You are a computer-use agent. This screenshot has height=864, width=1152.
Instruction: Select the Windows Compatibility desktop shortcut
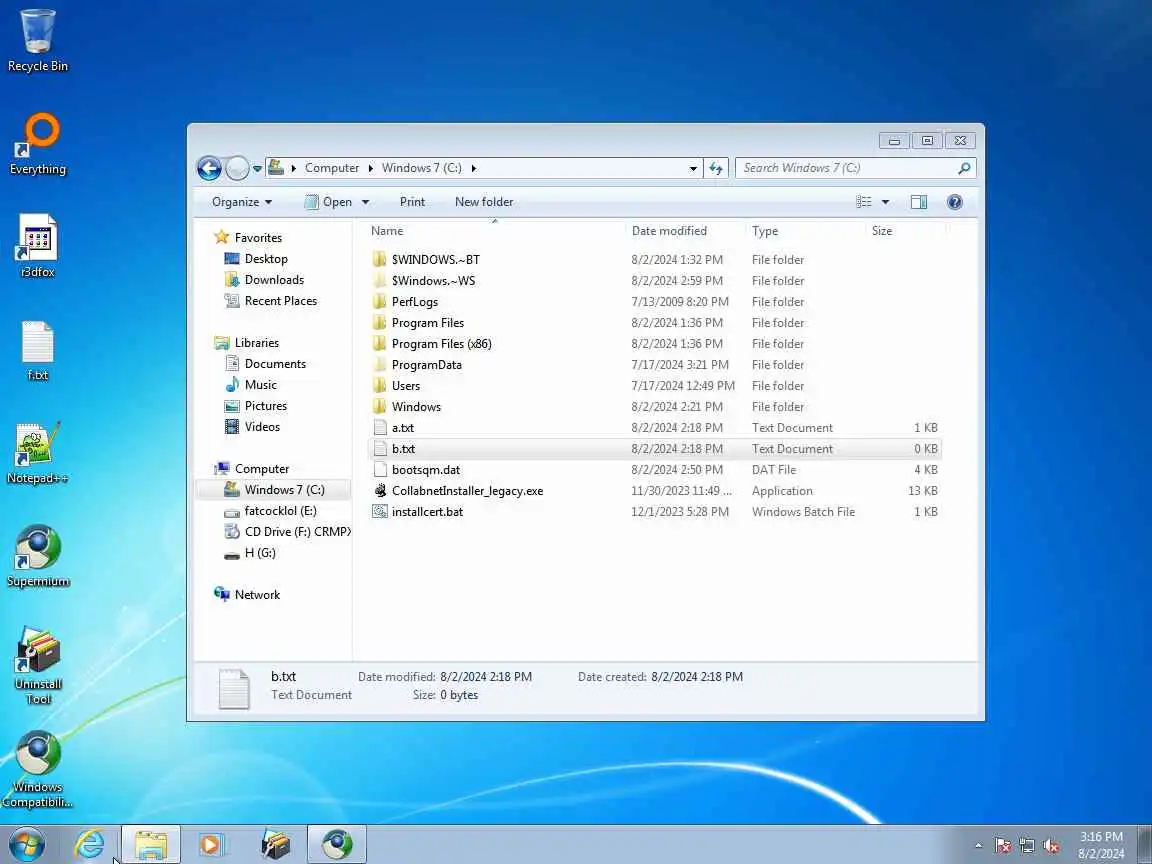(37, 769)
